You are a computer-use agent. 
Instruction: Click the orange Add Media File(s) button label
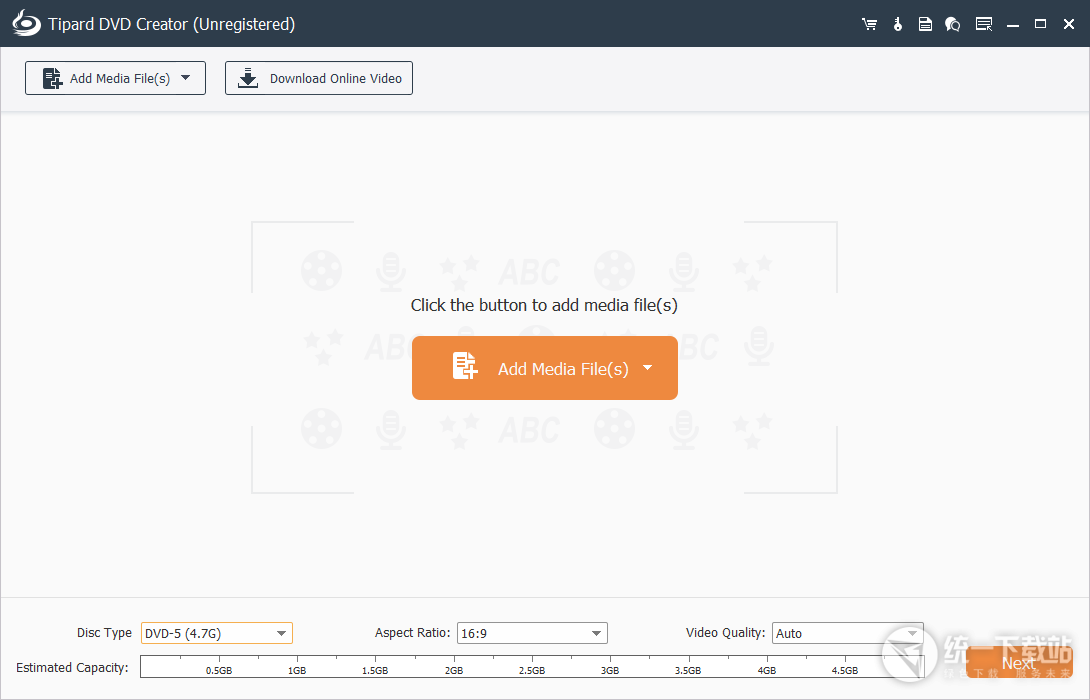click(563, 369)
